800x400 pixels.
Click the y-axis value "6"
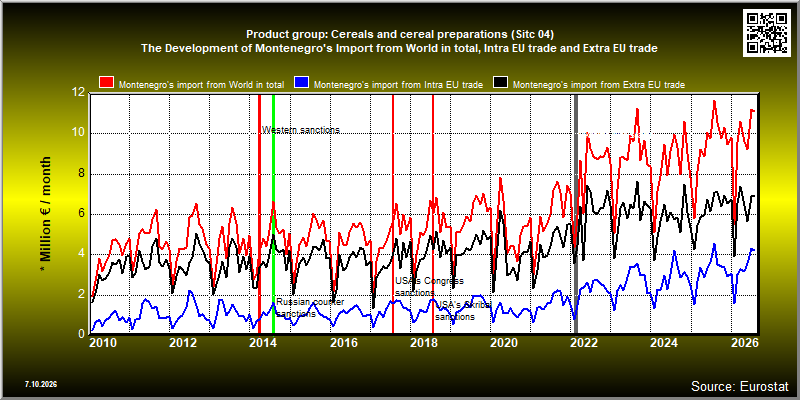click(81, 214)
